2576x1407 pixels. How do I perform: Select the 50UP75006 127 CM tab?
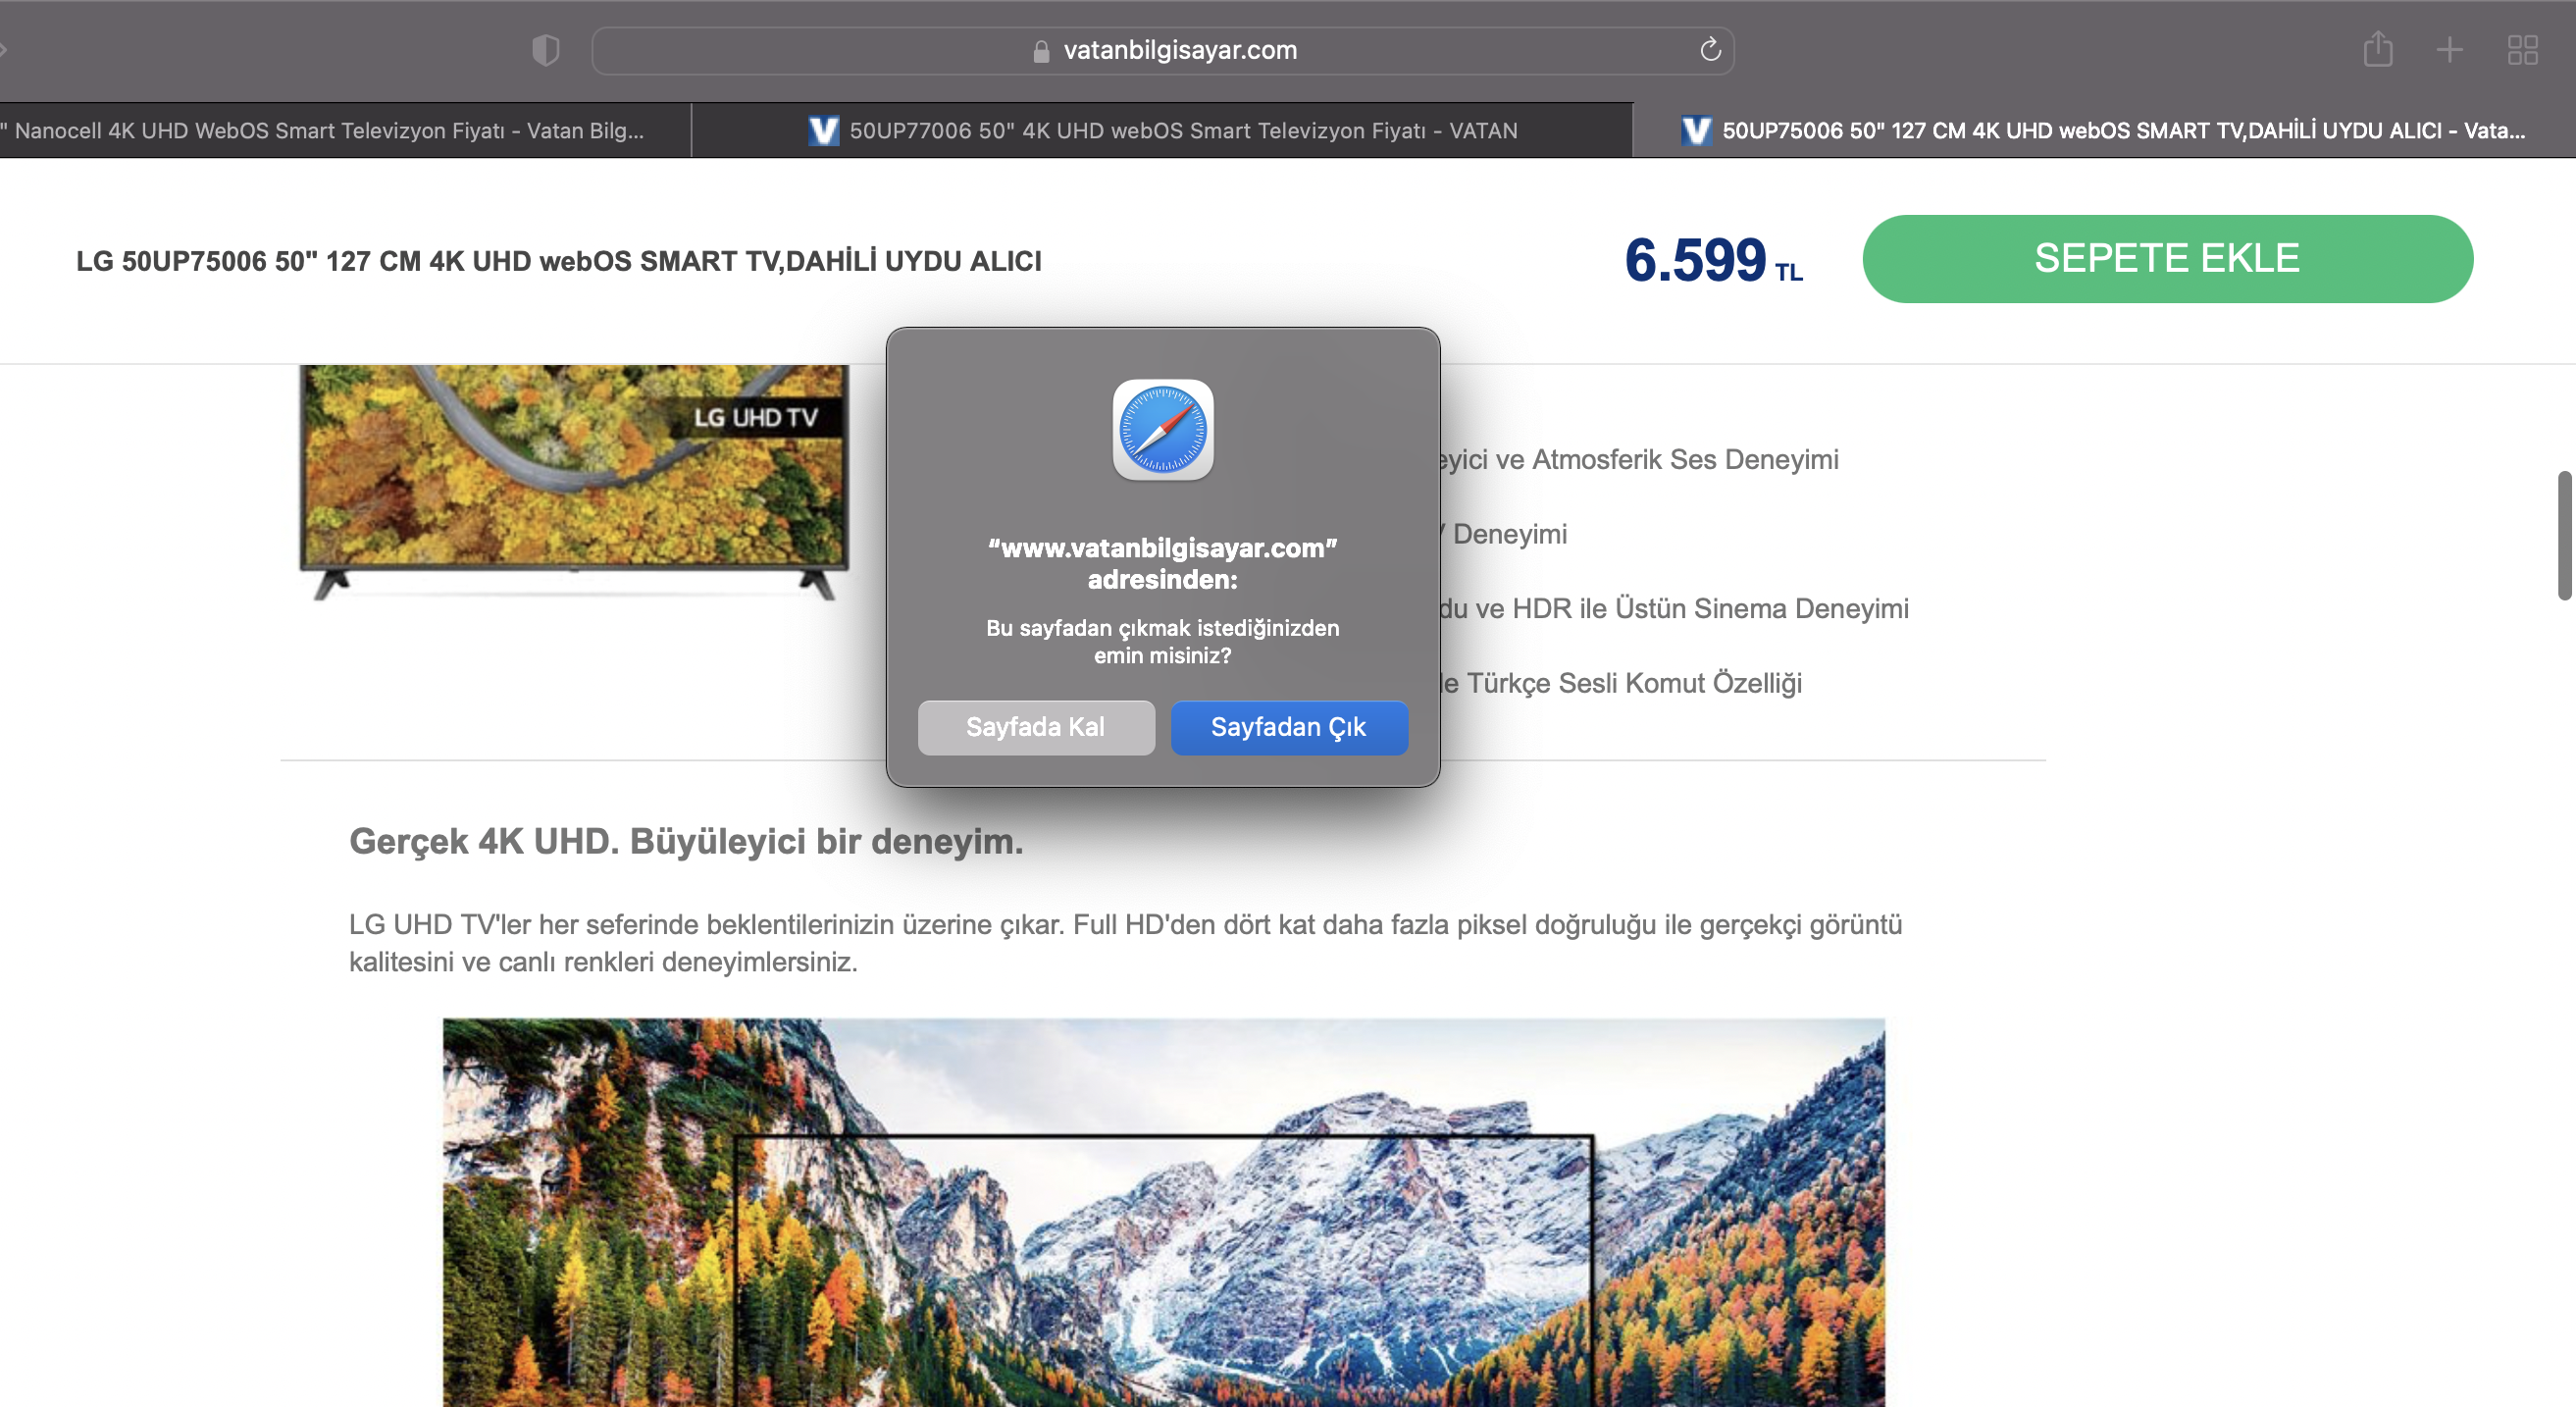coord(2104,131)
